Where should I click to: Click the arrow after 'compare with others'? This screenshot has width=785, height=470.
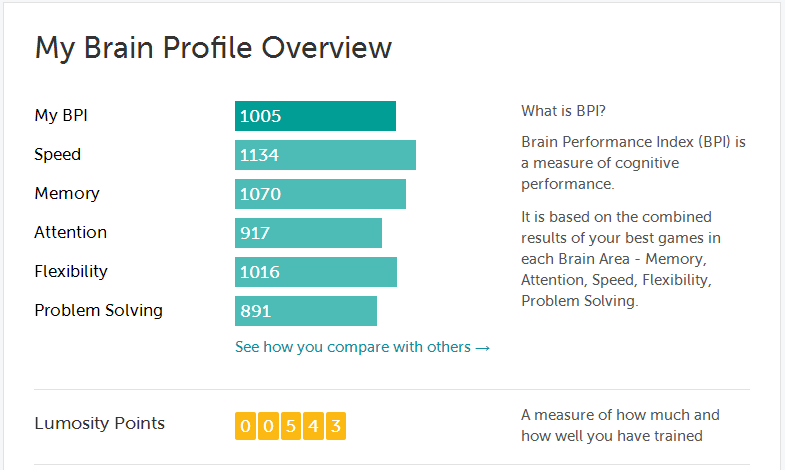[x=483, y=348]
